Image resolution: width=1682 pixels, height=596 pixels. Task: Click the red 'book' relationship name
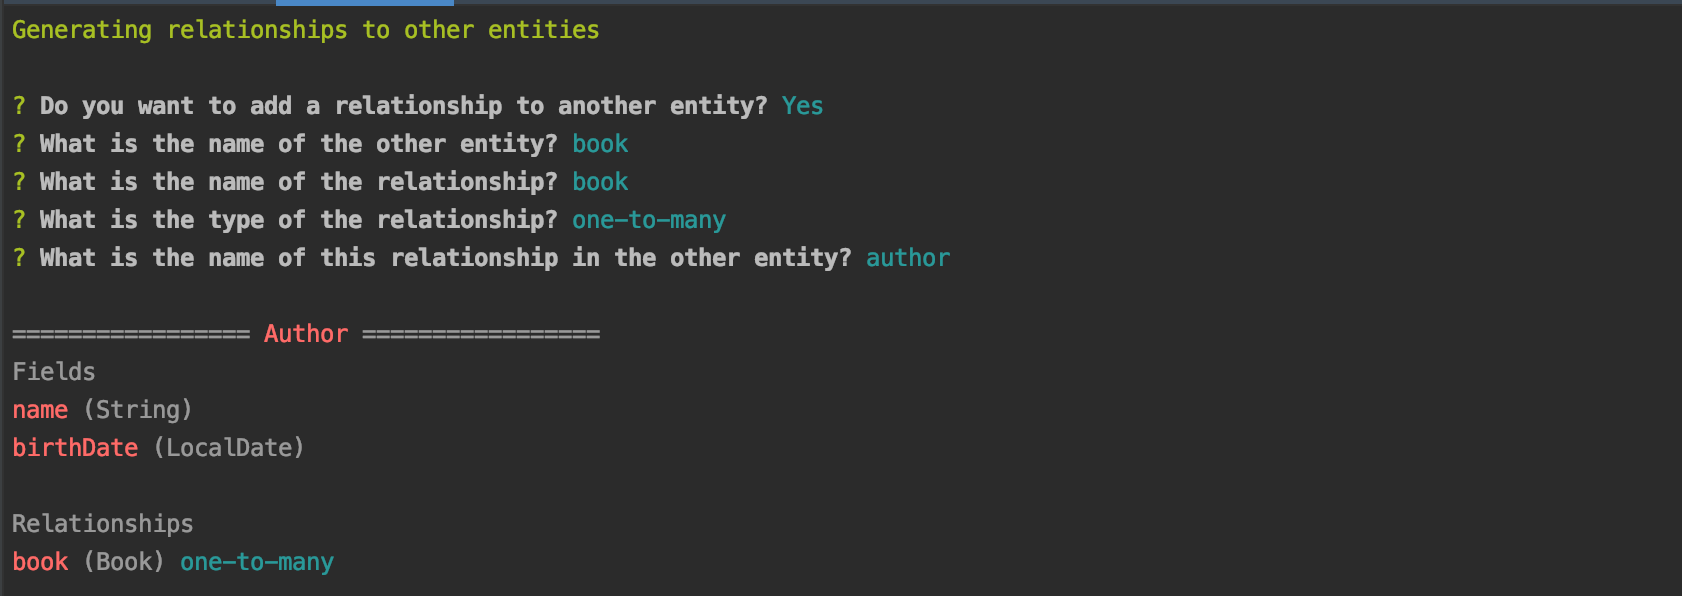coord(40,562)
